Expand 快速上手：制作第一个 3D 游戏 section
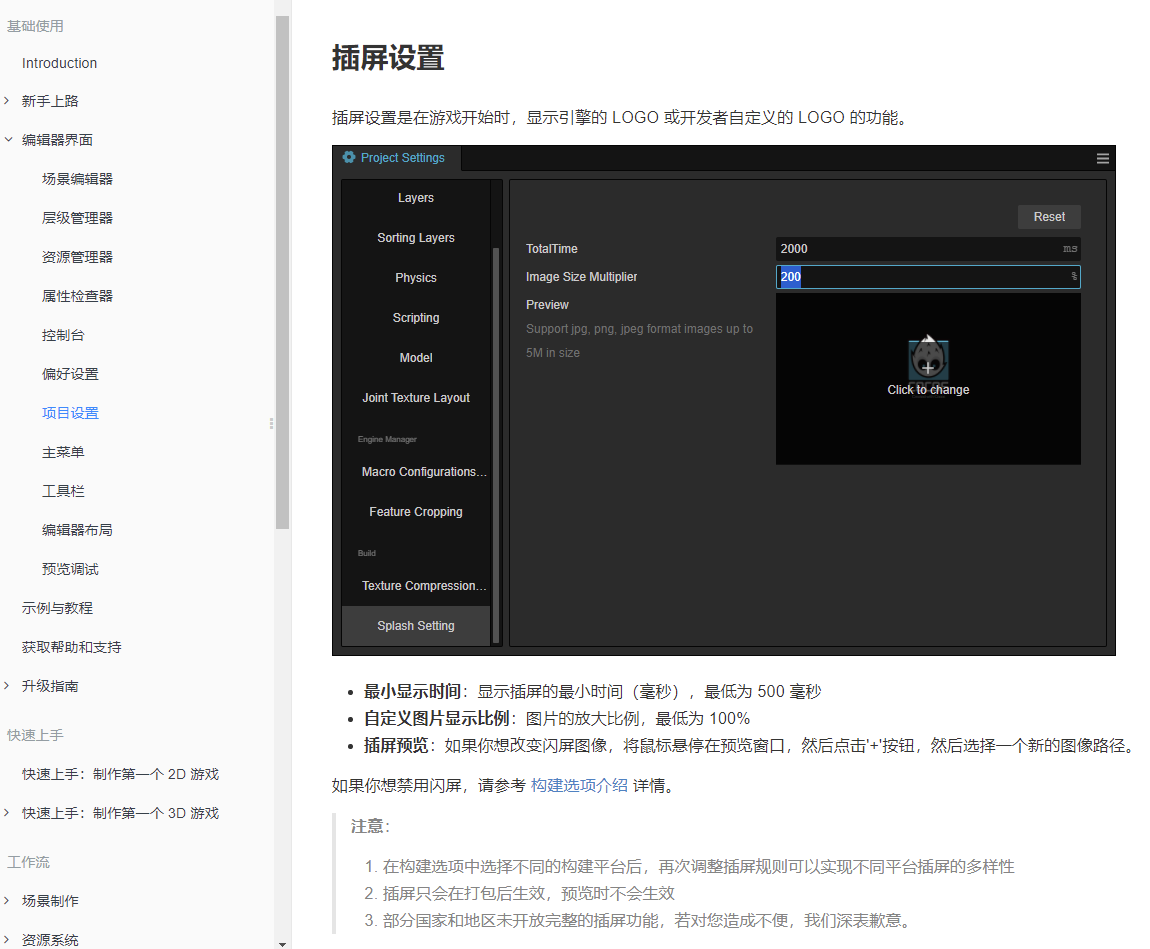The height and width of the screenshot is (949, 1150). (x=7, y=813)
